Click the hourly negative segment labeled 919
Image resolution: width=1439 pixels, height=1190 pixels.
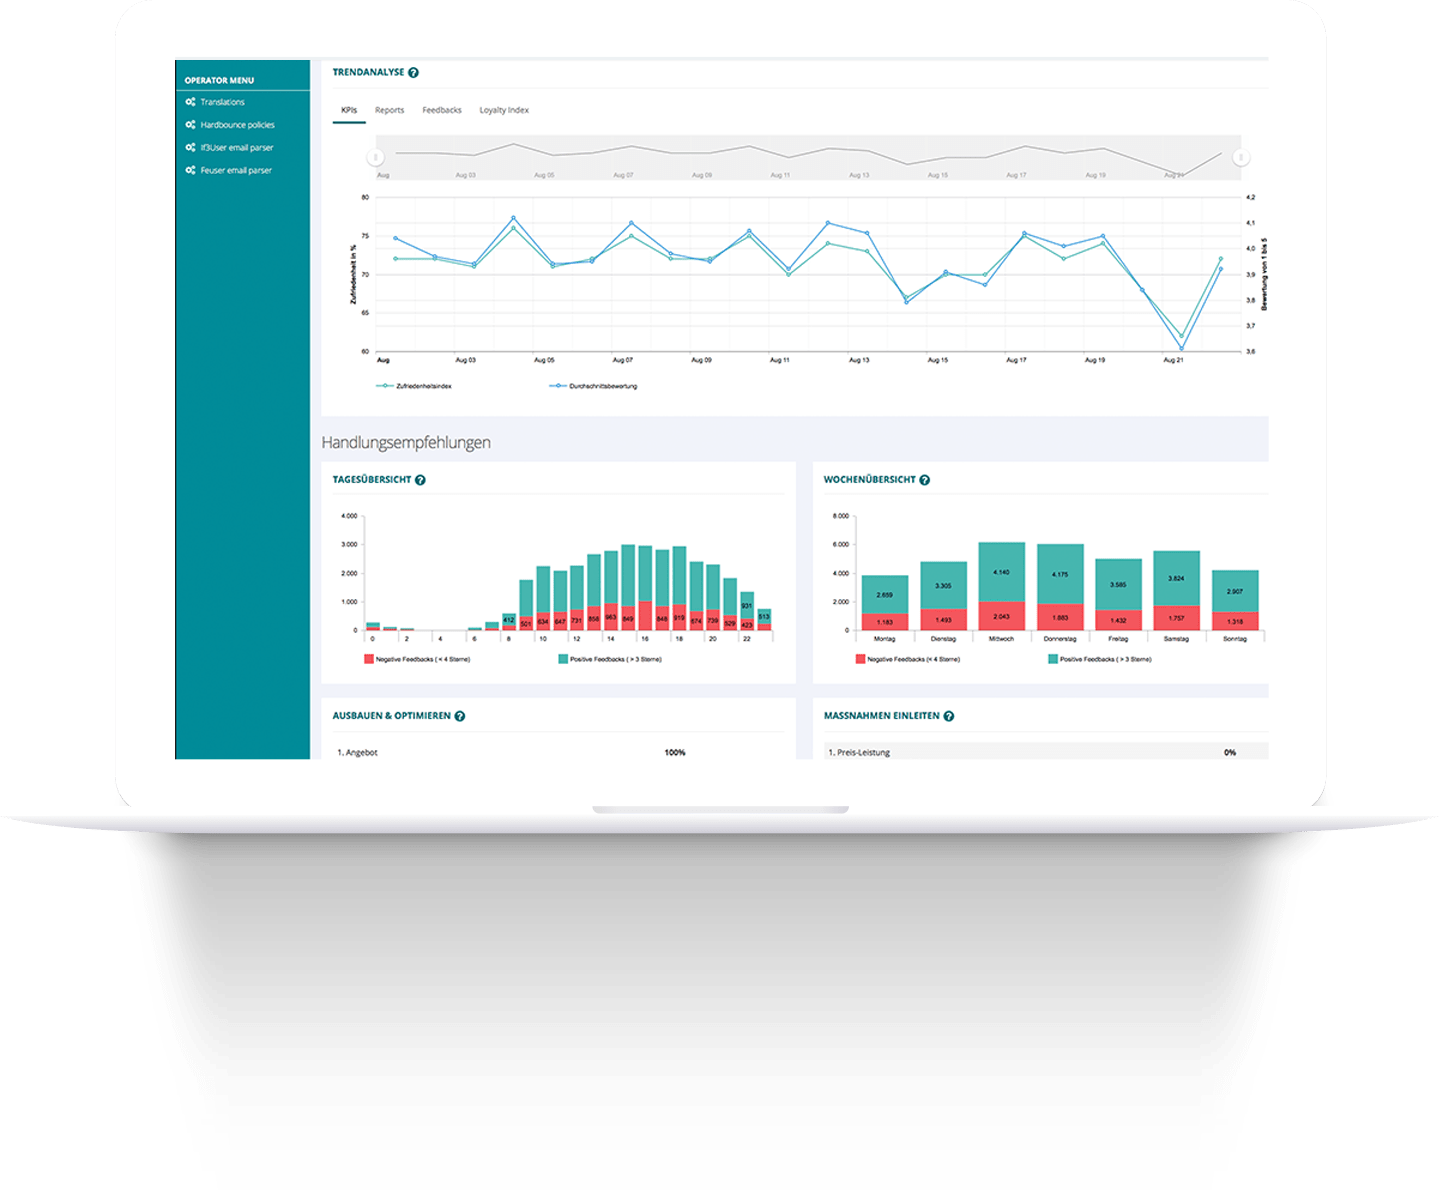click(679, 618)
